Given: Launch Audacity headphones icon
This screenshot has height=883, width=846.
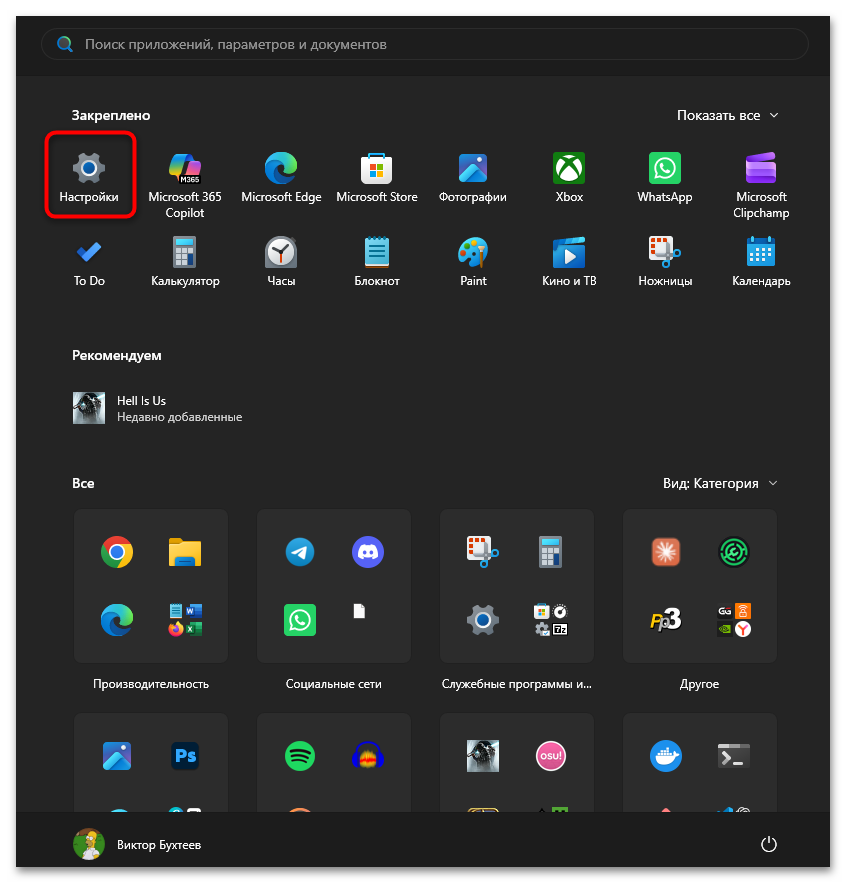Looking at the screenshot, I should 368,756.
